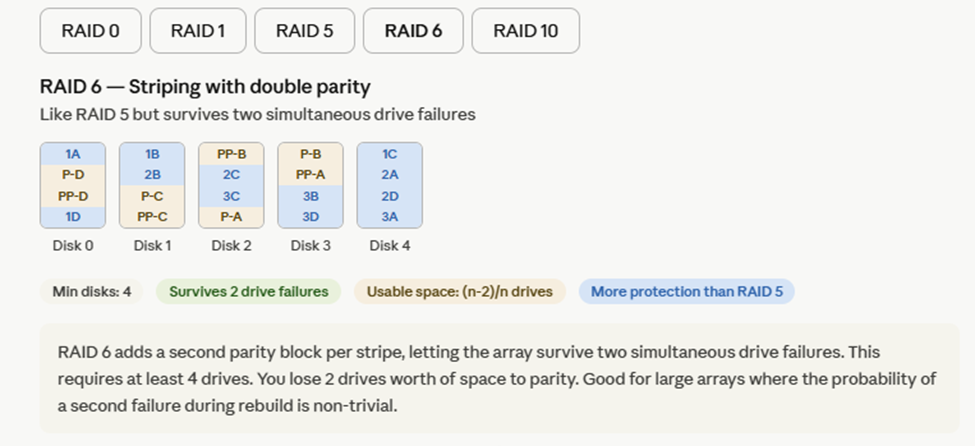The height and width of the screenshot is (446, 975).
Task: Click the Disk 0 drive diagram
Action: coord(73,185)
